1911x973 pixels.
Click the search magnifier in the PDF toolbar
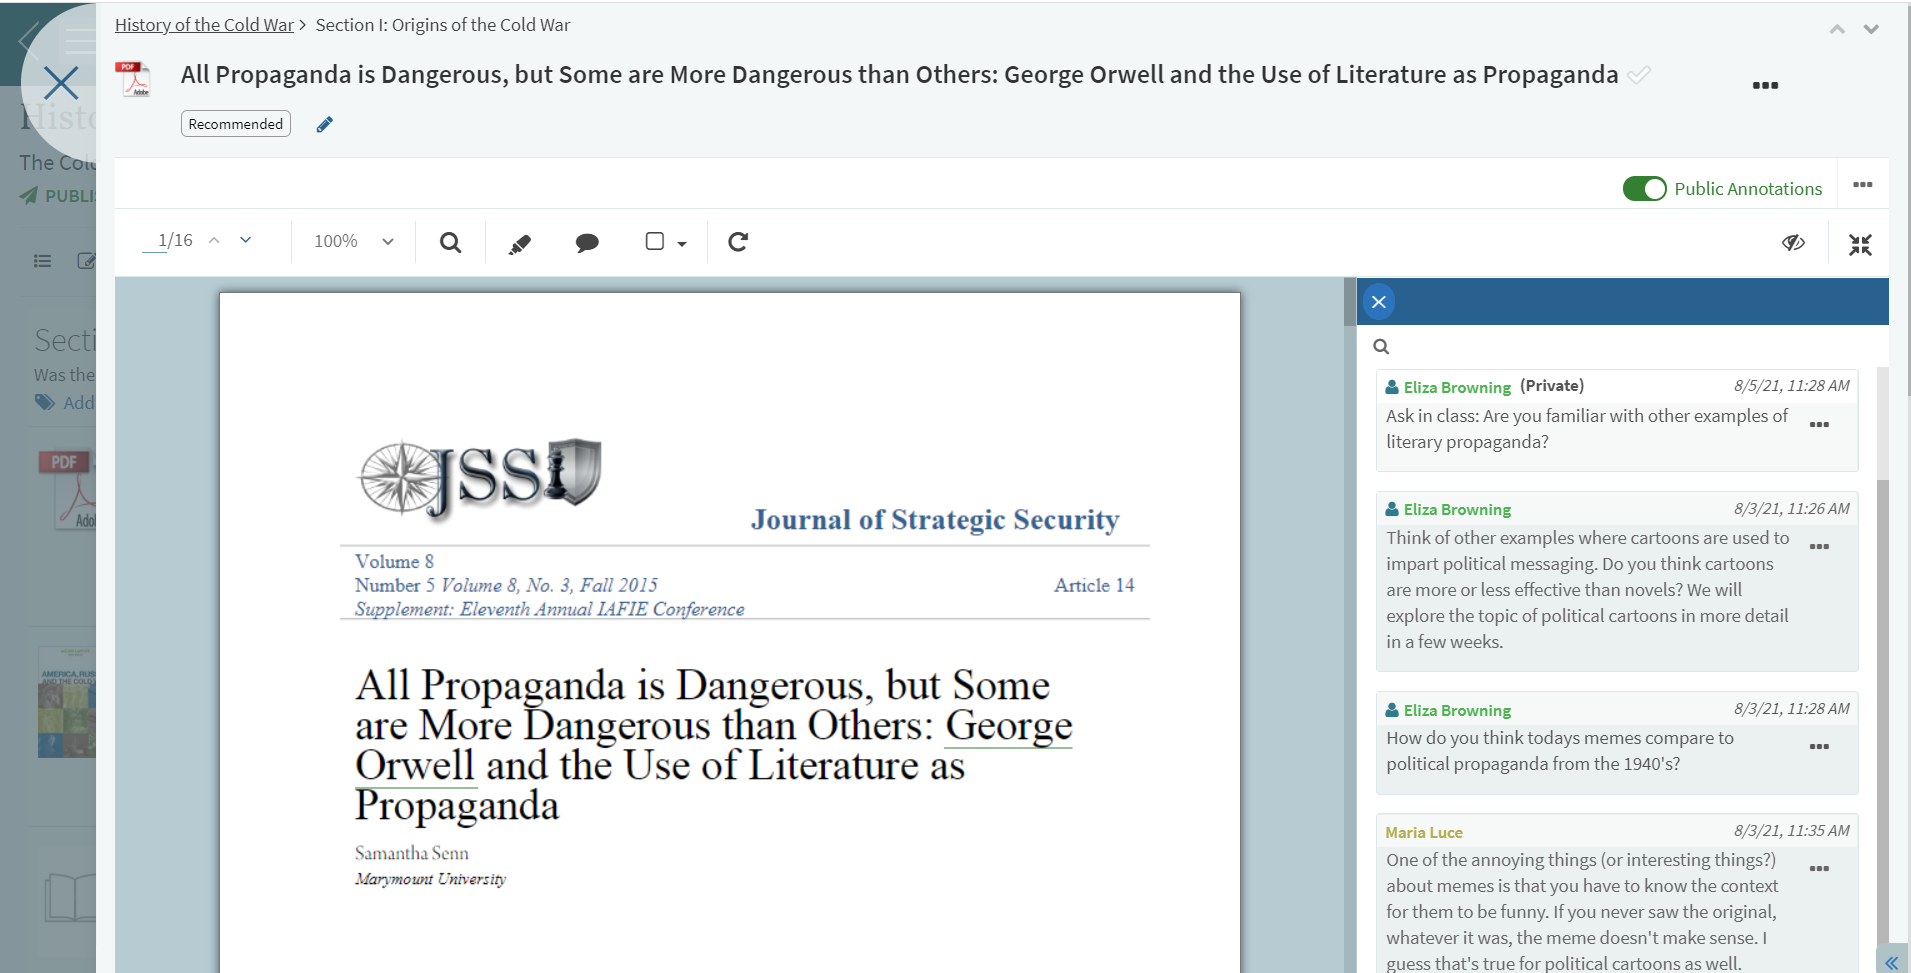click(450, 242)
